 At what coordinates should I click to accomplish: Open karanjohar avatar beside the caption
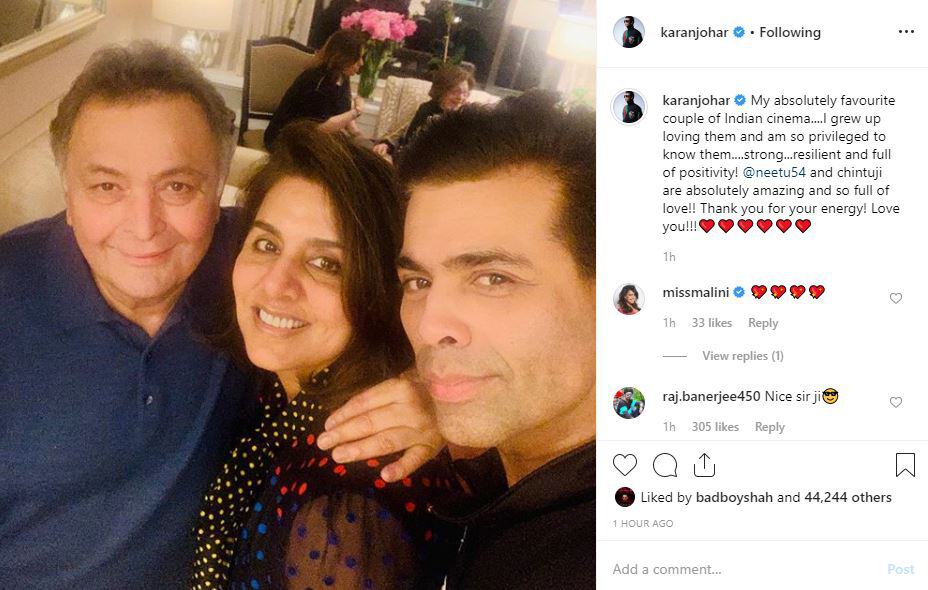coord(629,107)
